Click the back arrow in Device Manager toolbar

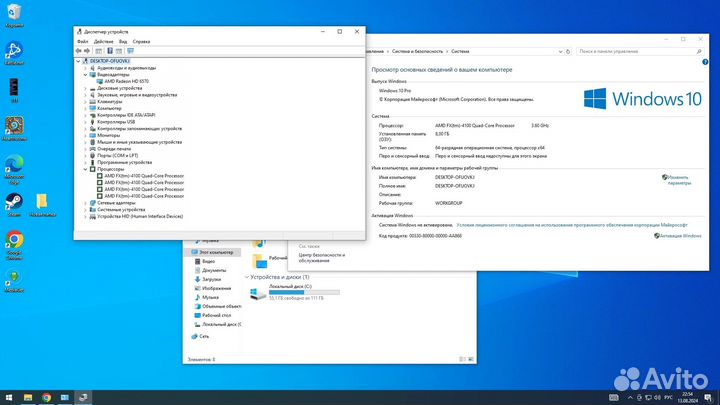pyautogui.click(x=78, y=50)
